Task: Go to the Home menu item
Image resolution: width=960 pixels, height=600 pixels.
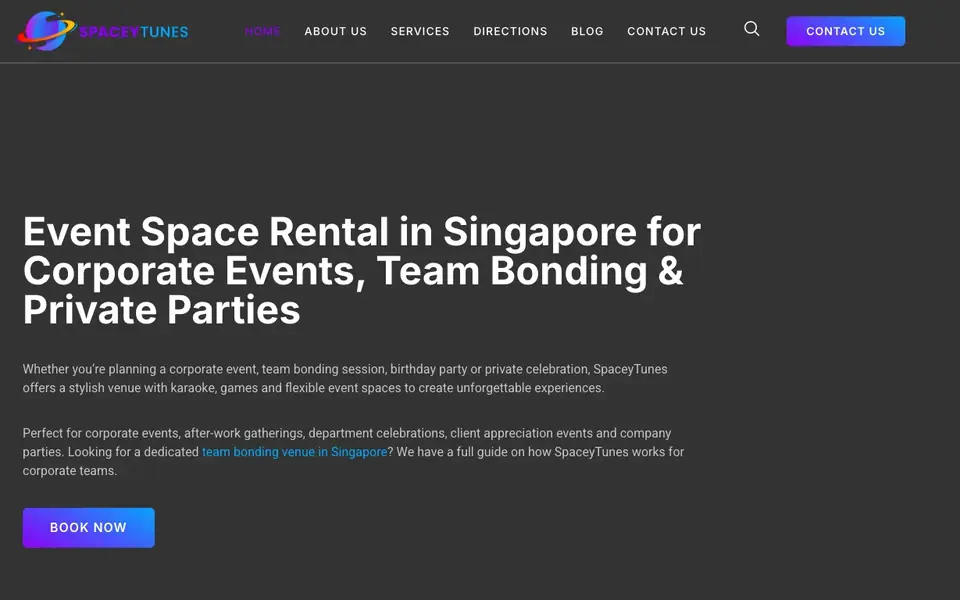Action: click(263, 31)
